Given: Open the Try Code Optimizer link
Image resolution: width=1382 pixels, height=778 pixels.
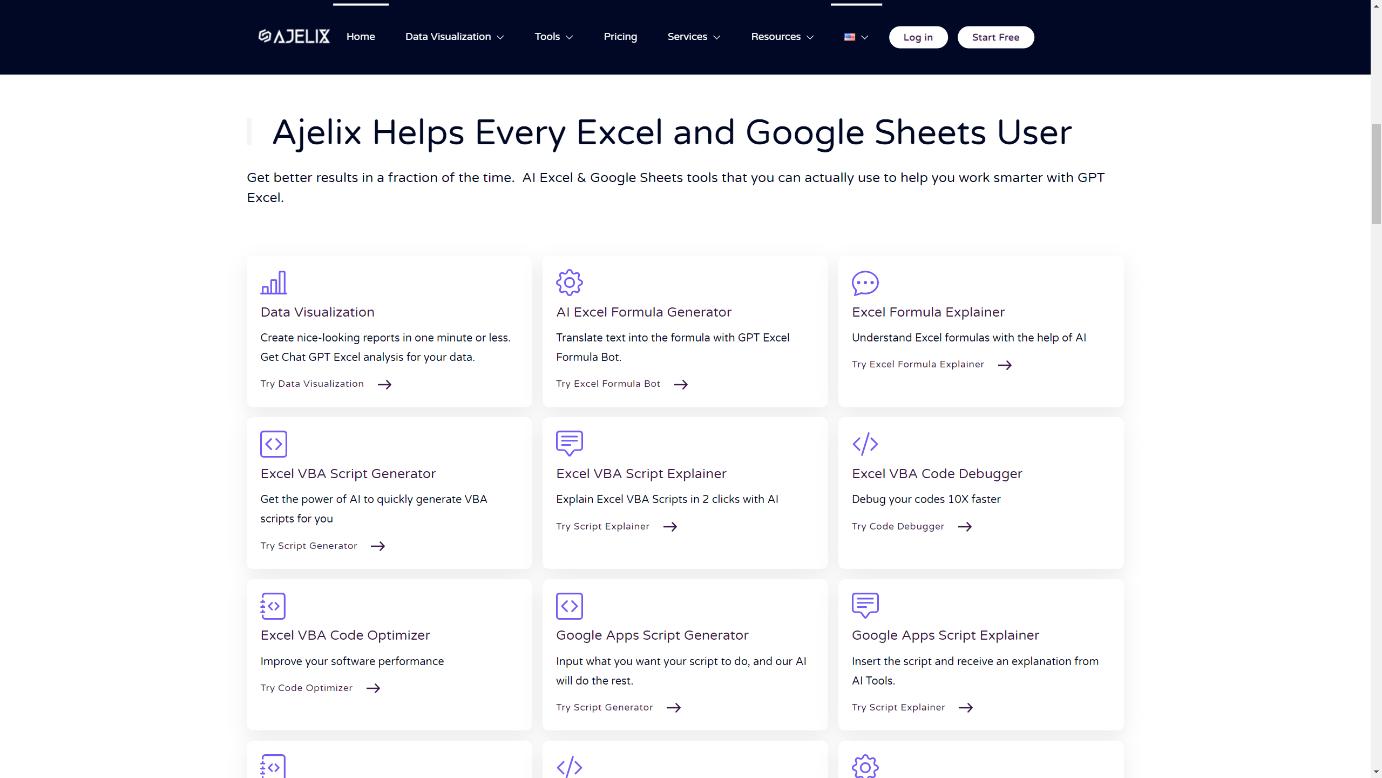Looking at the screenshot, I should (306, 688).
